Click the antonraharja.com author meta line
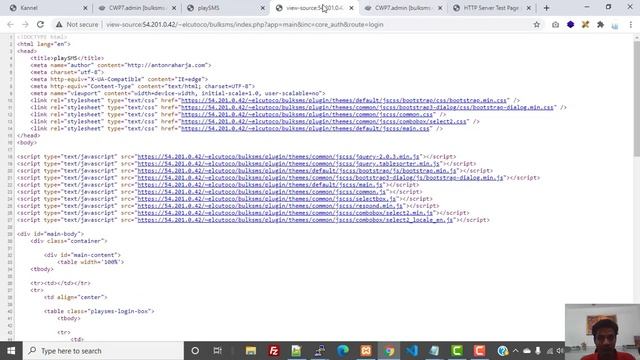The width and height of the screenshot is (640, 360). point(121,65)
